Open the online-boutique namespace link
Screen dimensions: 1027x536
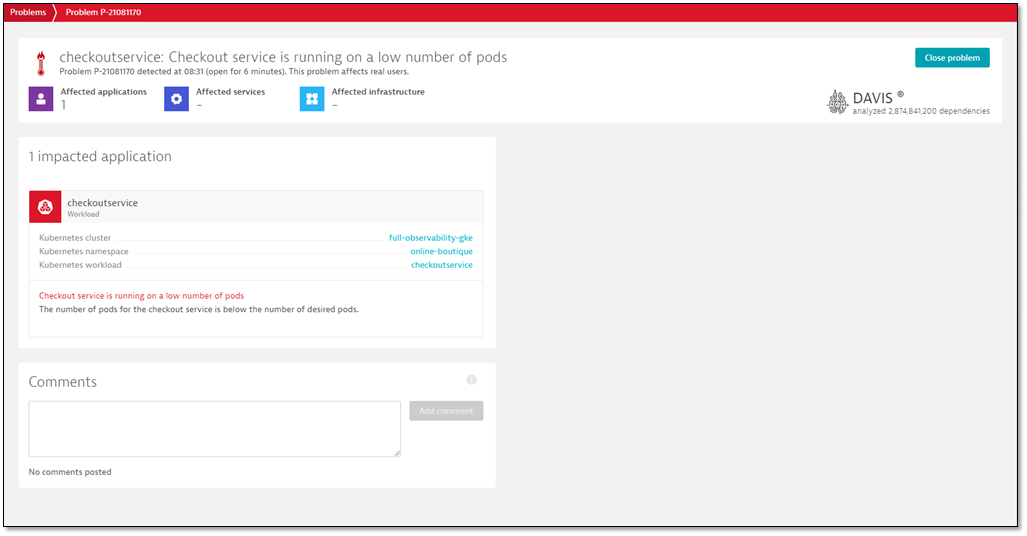tap(441, 252)
